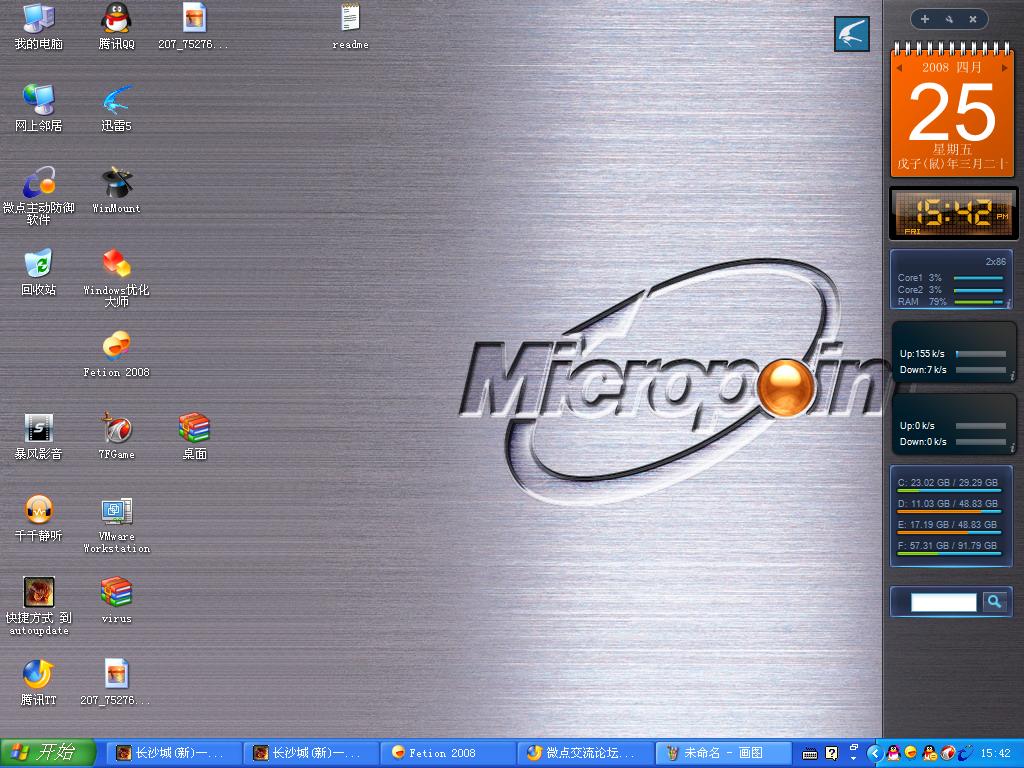The width and height of the screenshot is (1024, 768).
Task: Open the Fetion 2008 desktop icon
Action: click(116, 346)
